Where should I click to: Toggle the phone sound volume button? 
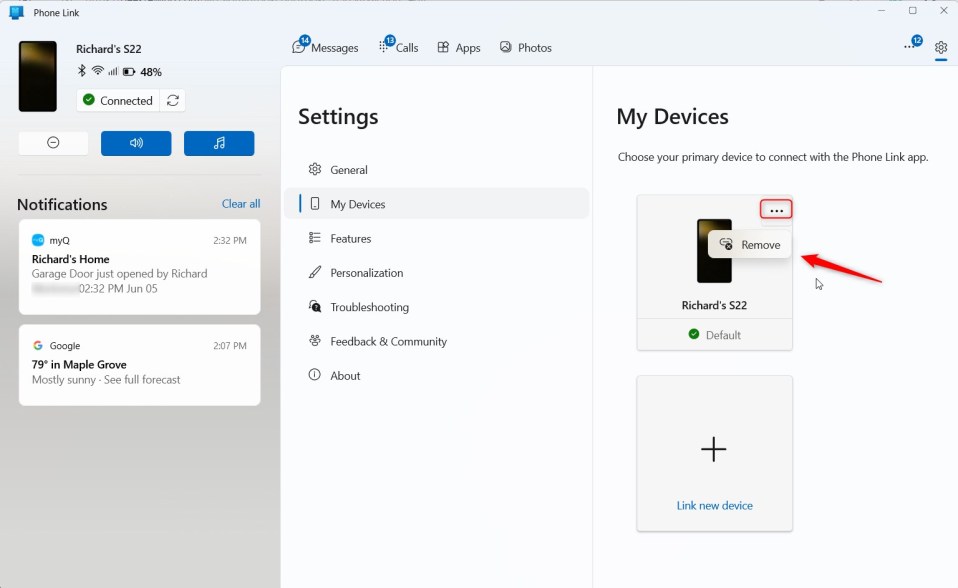(136, 143)
